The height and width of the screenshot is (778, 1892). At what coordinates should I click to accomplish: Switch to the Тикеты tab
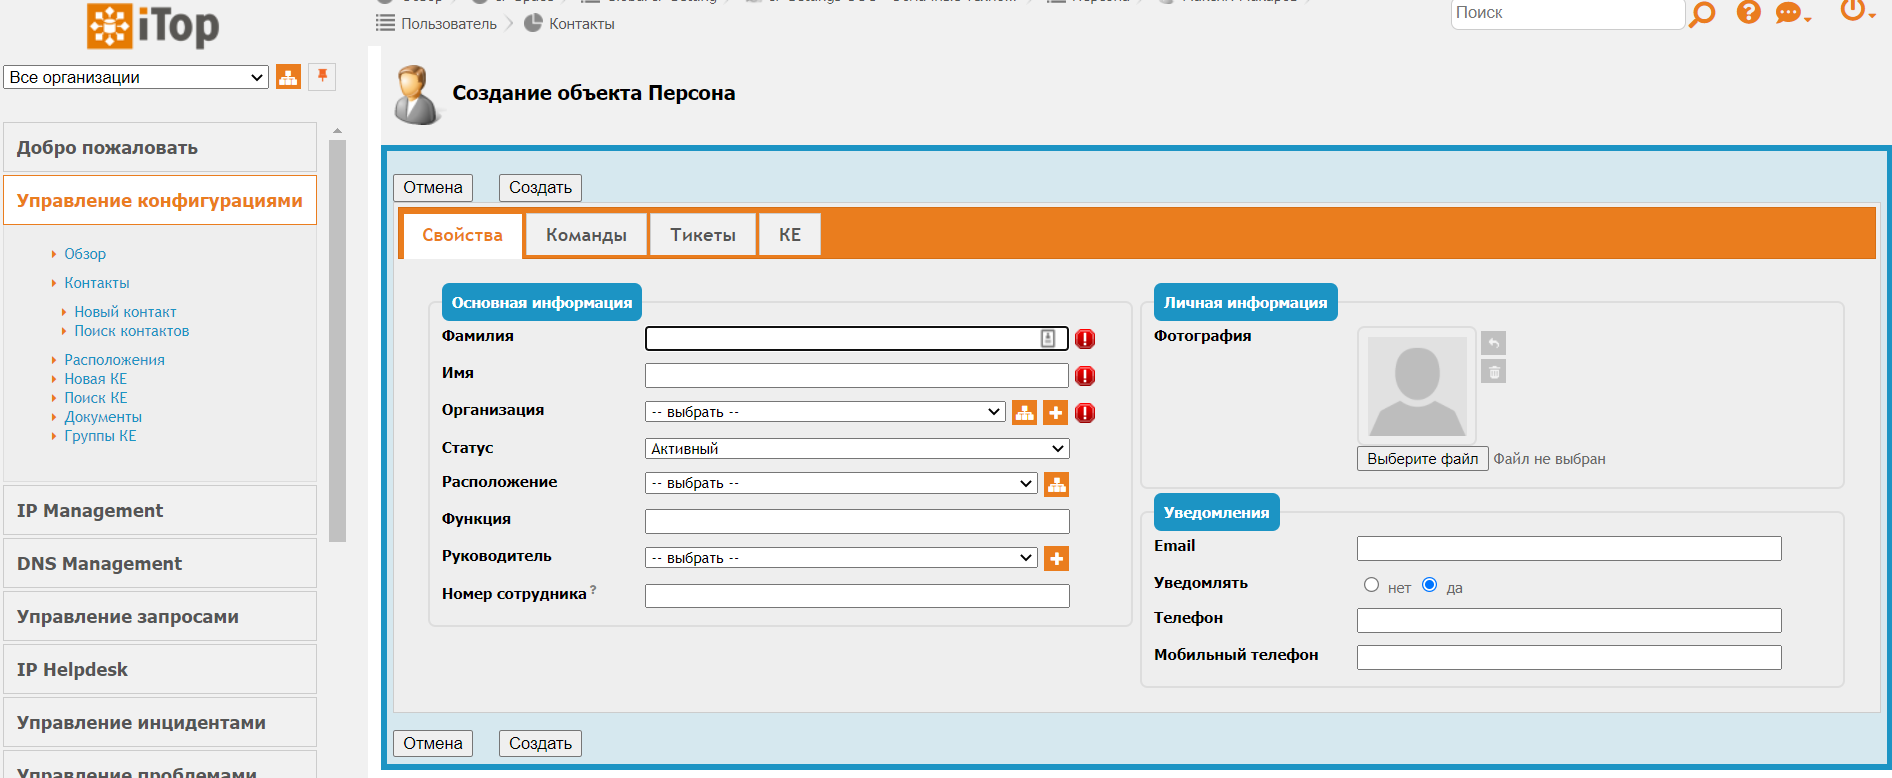(703, 235)
